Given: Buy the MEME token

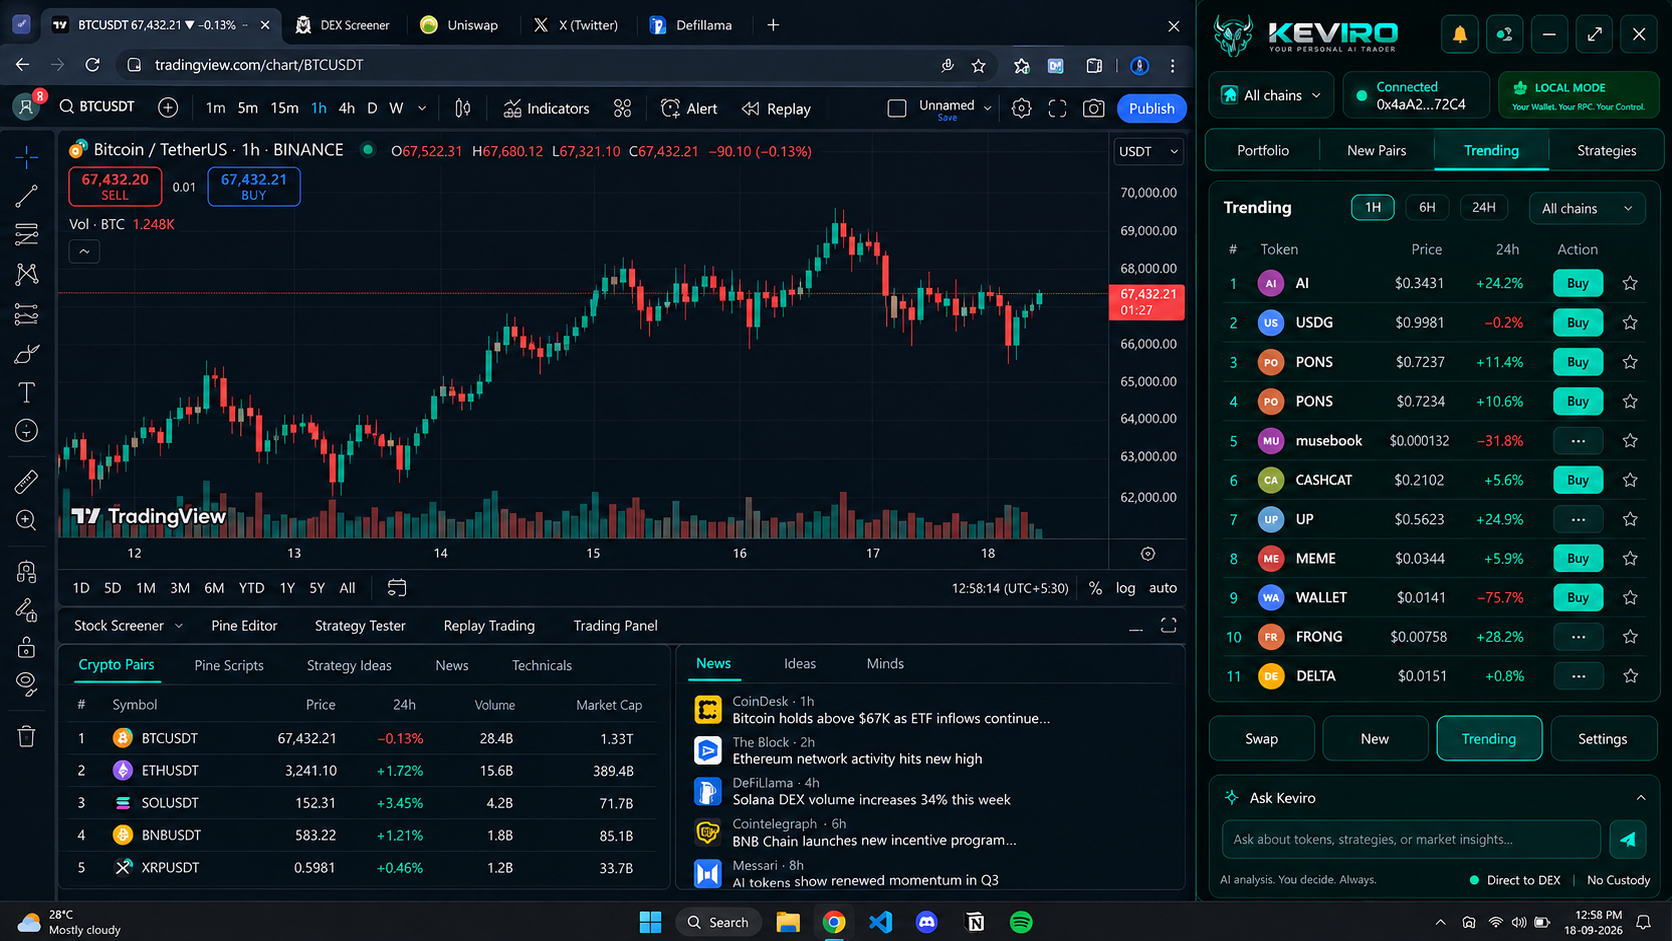Looking at the screenshot, I should [x=1578, y=558].
